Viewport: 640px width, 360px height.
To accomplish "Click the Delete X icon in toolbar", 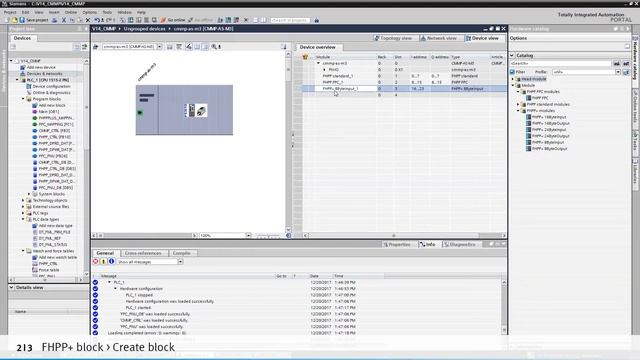I will [88, 20].
